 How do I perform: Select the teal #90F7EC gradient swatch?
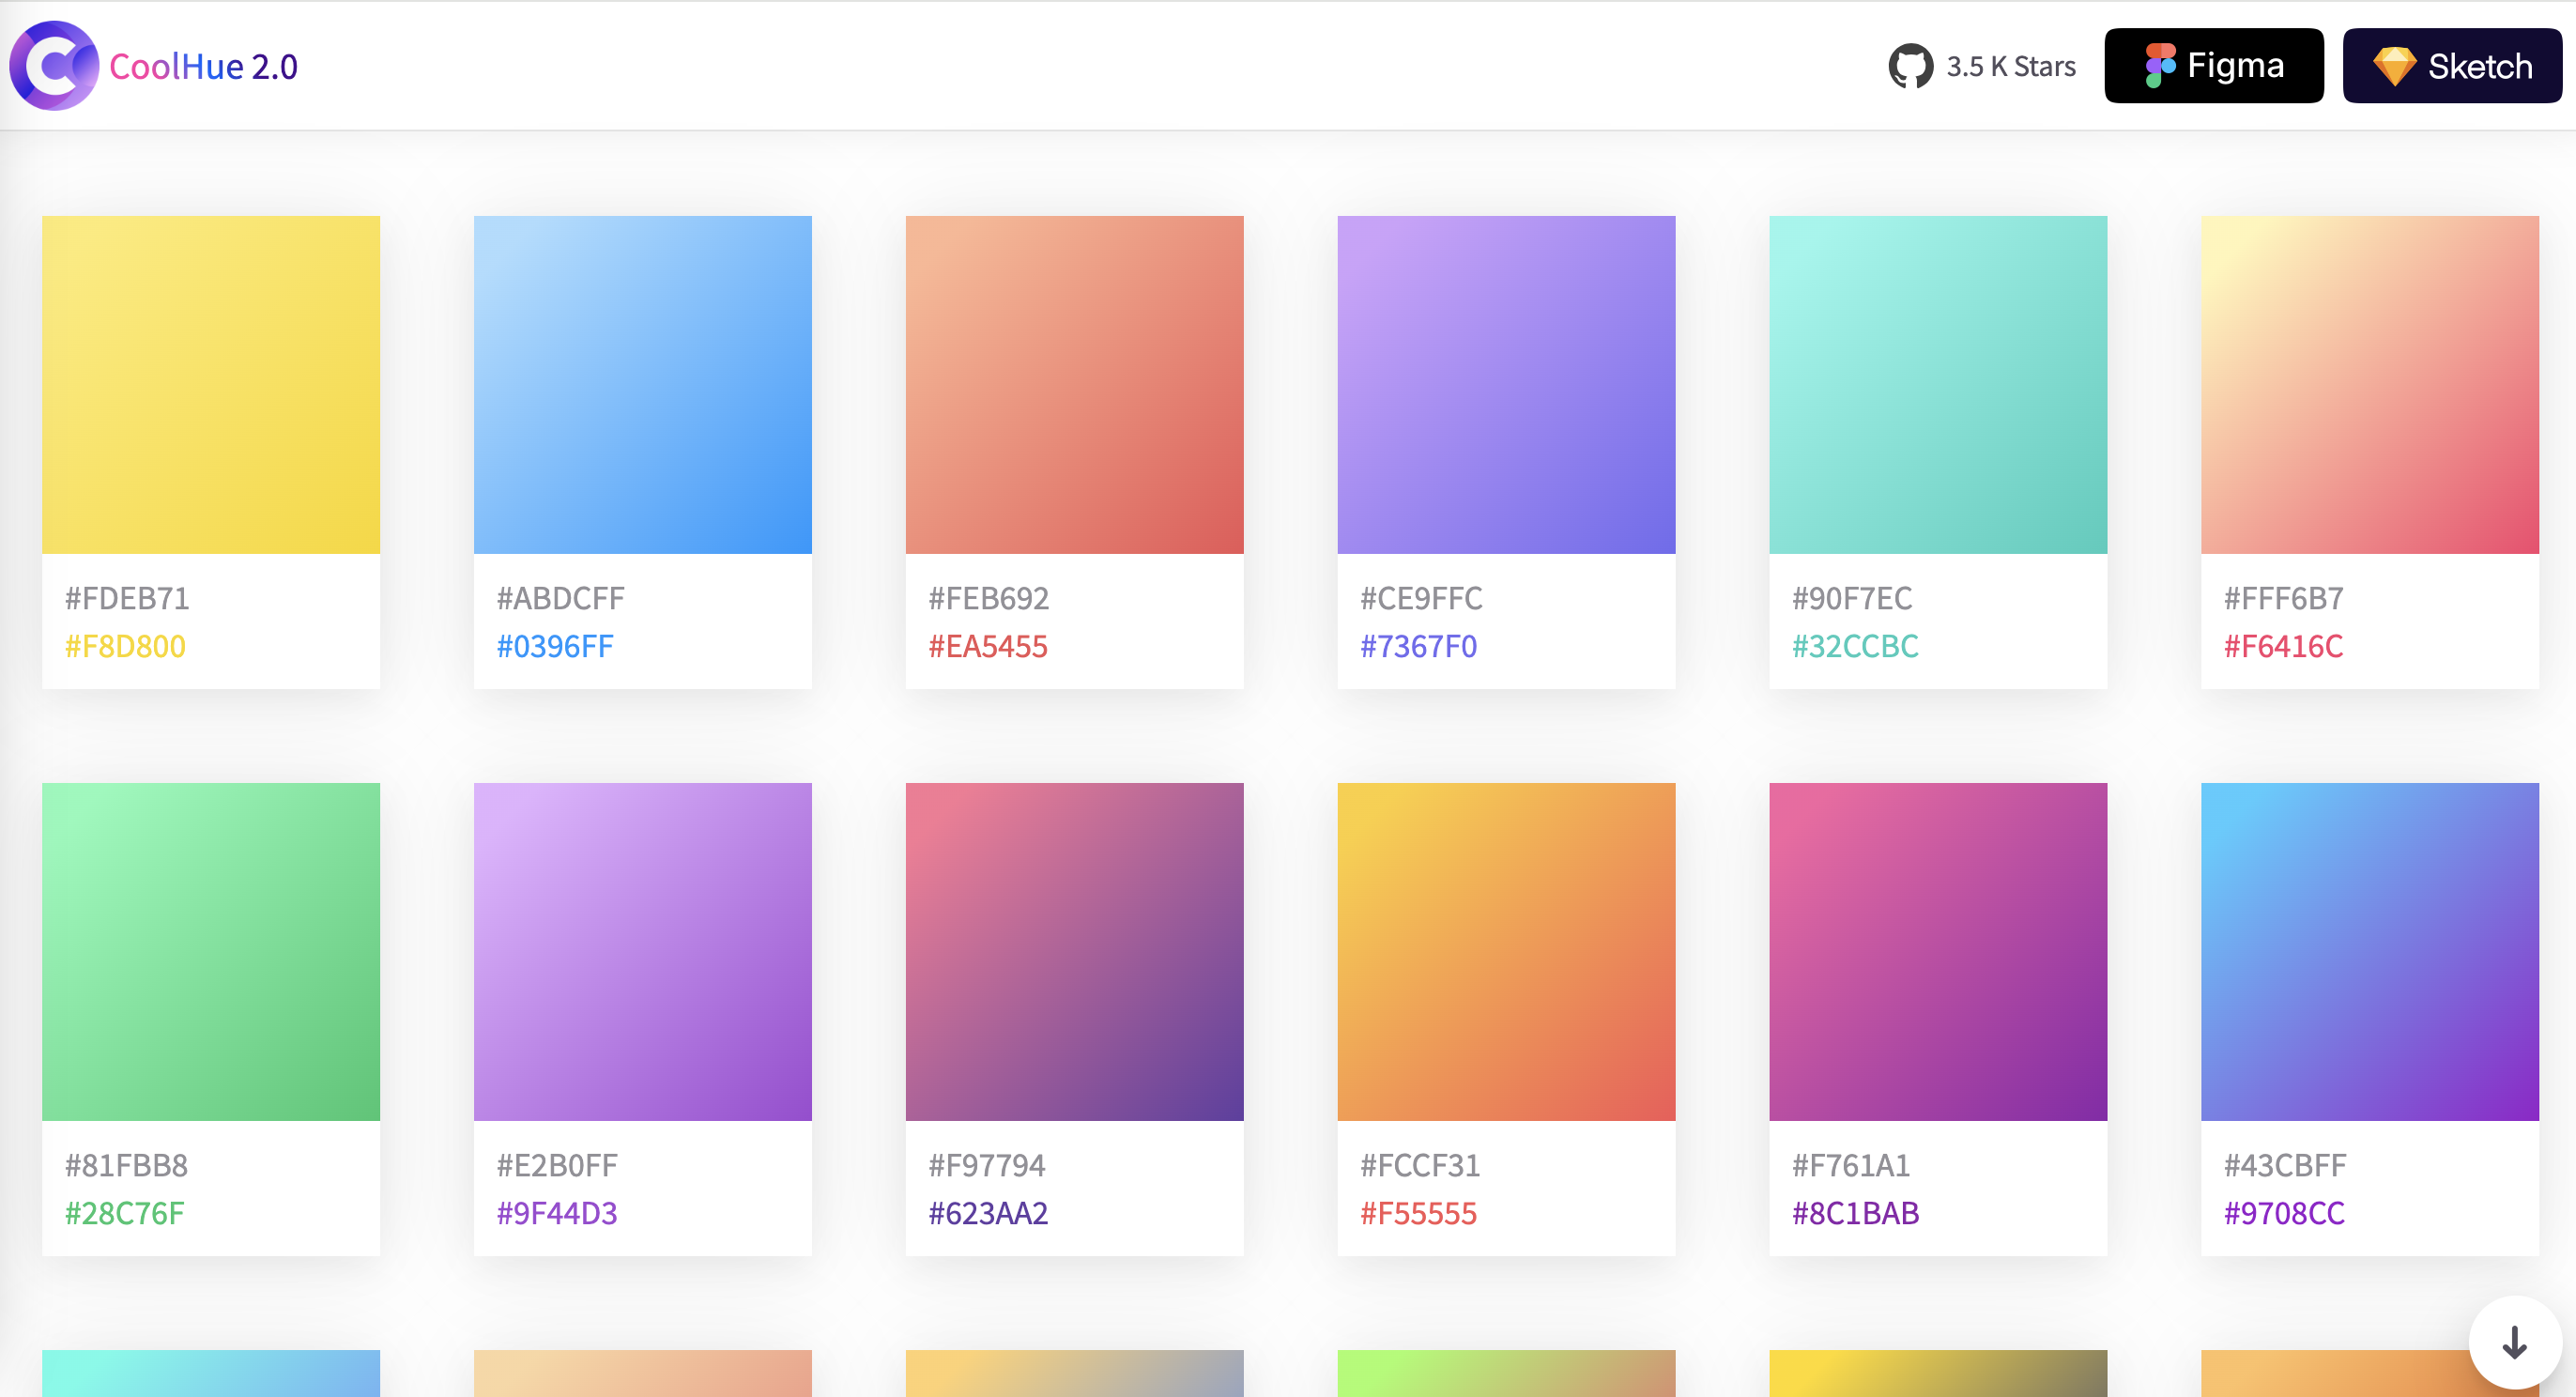click(x=1937, y=384)
